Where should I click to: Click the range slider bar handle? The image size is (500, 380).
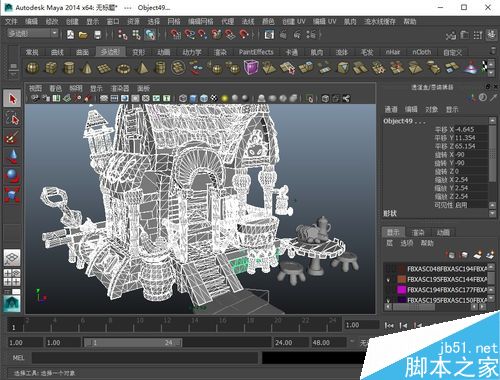[133, 342]
